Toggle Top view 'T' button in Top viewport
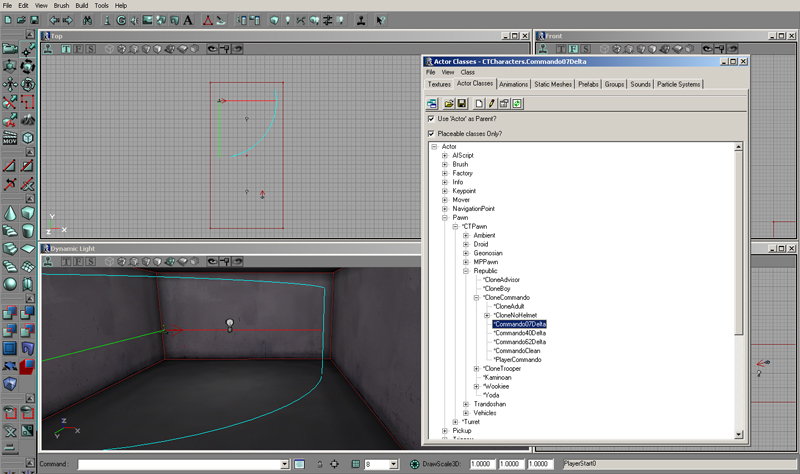The image size is (800, 474). click(66, 49)
